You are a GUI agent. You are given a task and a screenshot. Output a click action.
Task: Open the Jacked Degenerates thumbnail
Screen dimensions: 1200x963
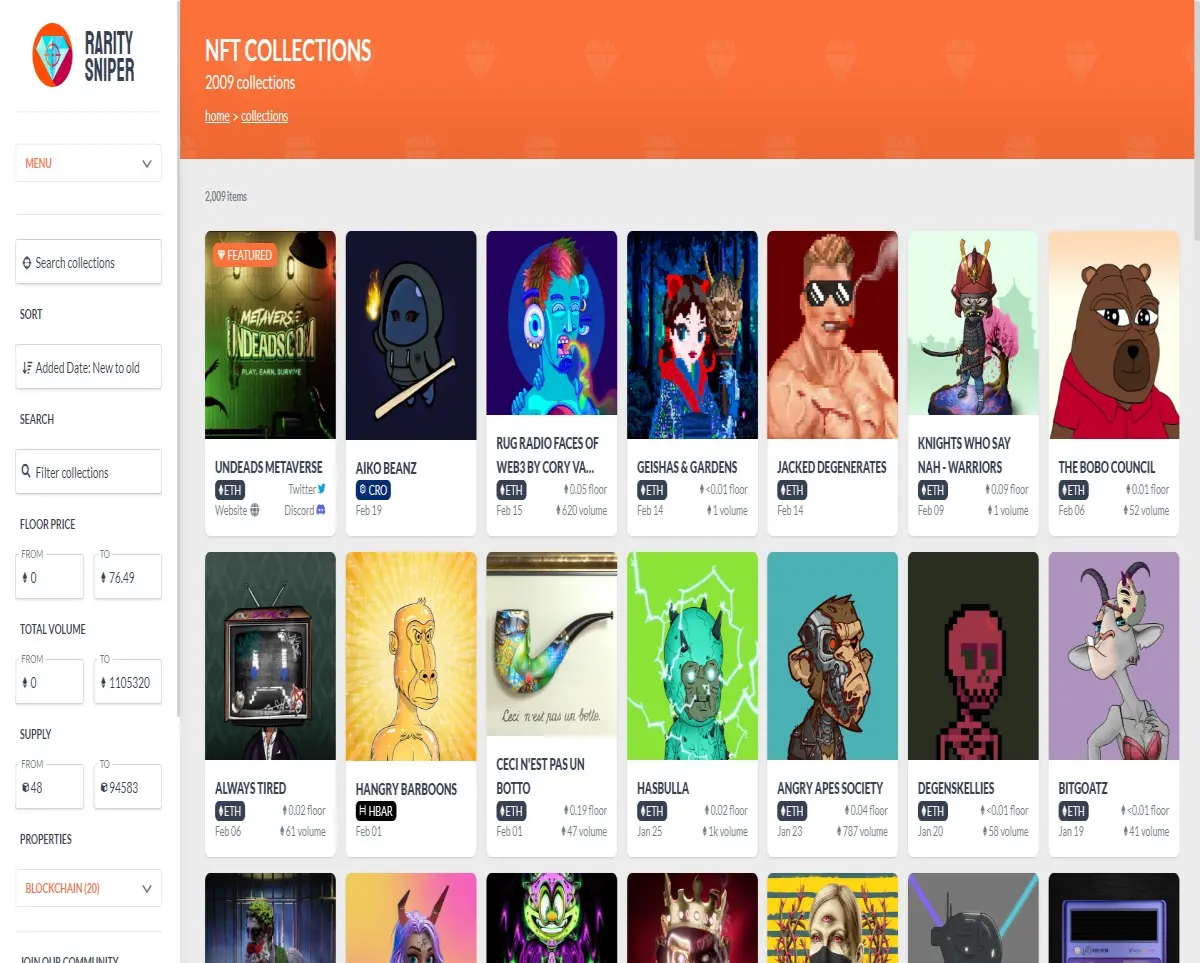[833, 335]
